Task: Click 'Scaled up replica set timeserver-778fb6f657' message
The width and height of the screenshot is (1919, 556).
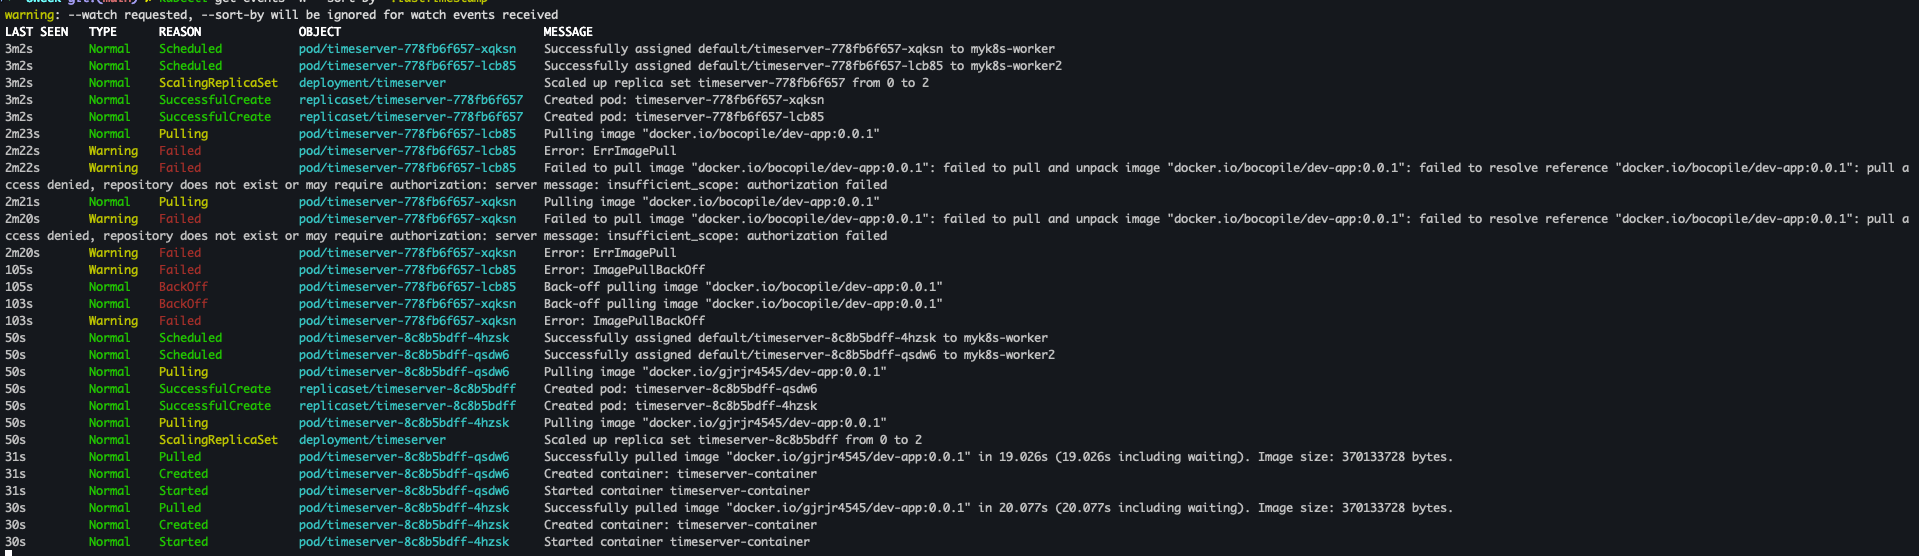Action: tap(736, 83)
